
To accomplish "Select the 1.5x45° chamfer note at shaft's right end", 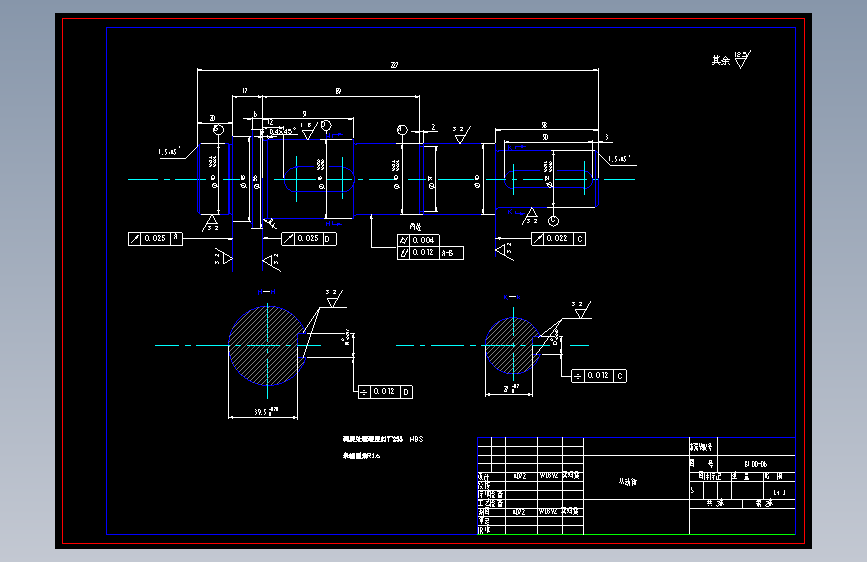I will click(619, 159).
